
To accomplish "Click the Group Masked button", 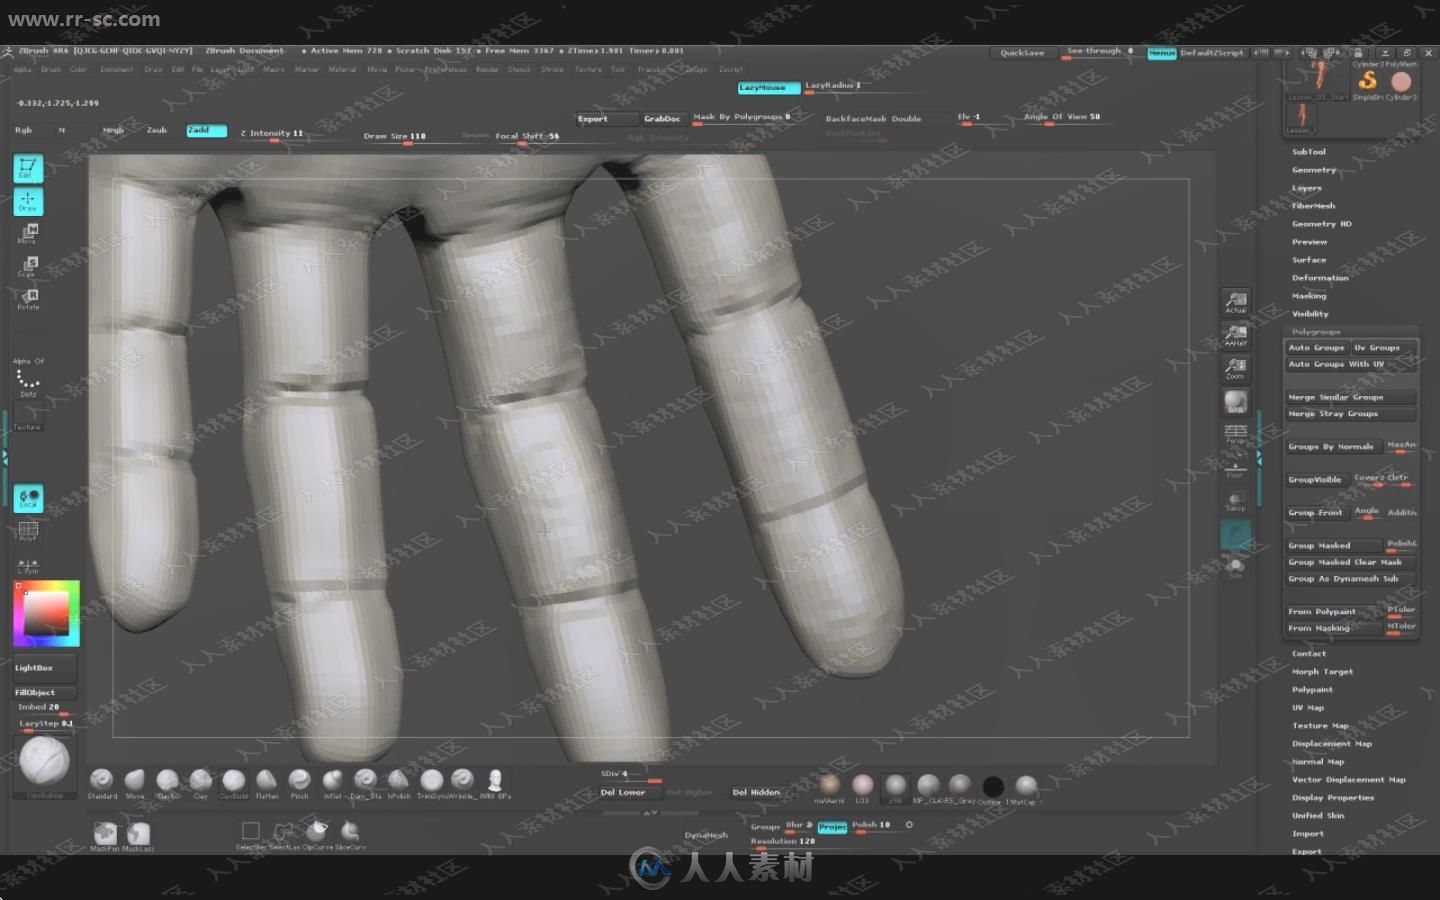I will (x=1334, y=546).
